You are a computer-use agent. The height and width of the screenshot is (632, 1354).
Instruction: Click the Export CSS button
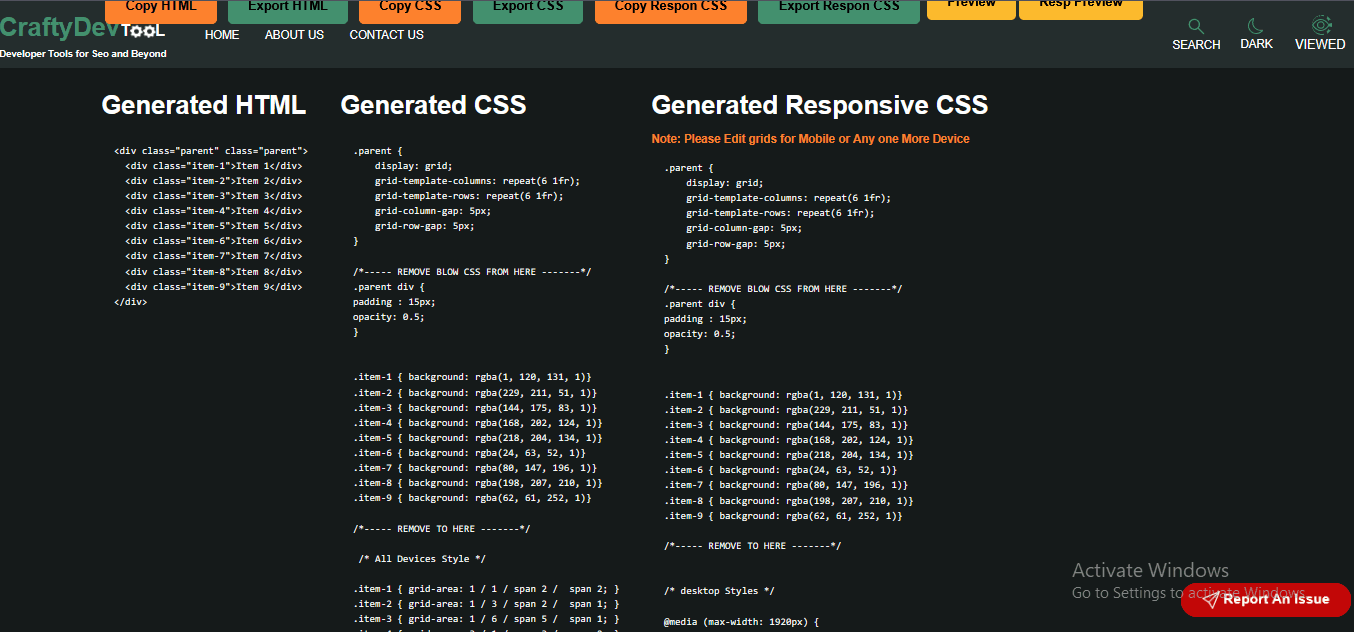coord(528,10)
